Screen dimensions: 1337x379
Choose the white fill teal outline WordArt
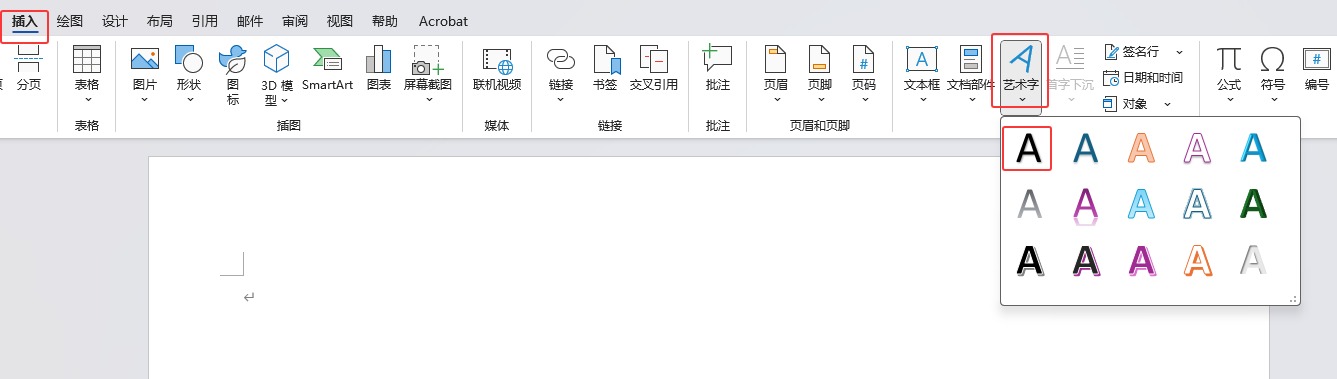coord(1197,204)
